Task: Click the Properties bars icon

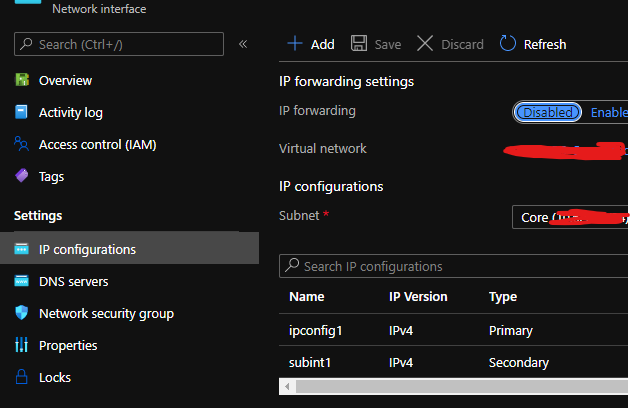Action: [21, 345]
